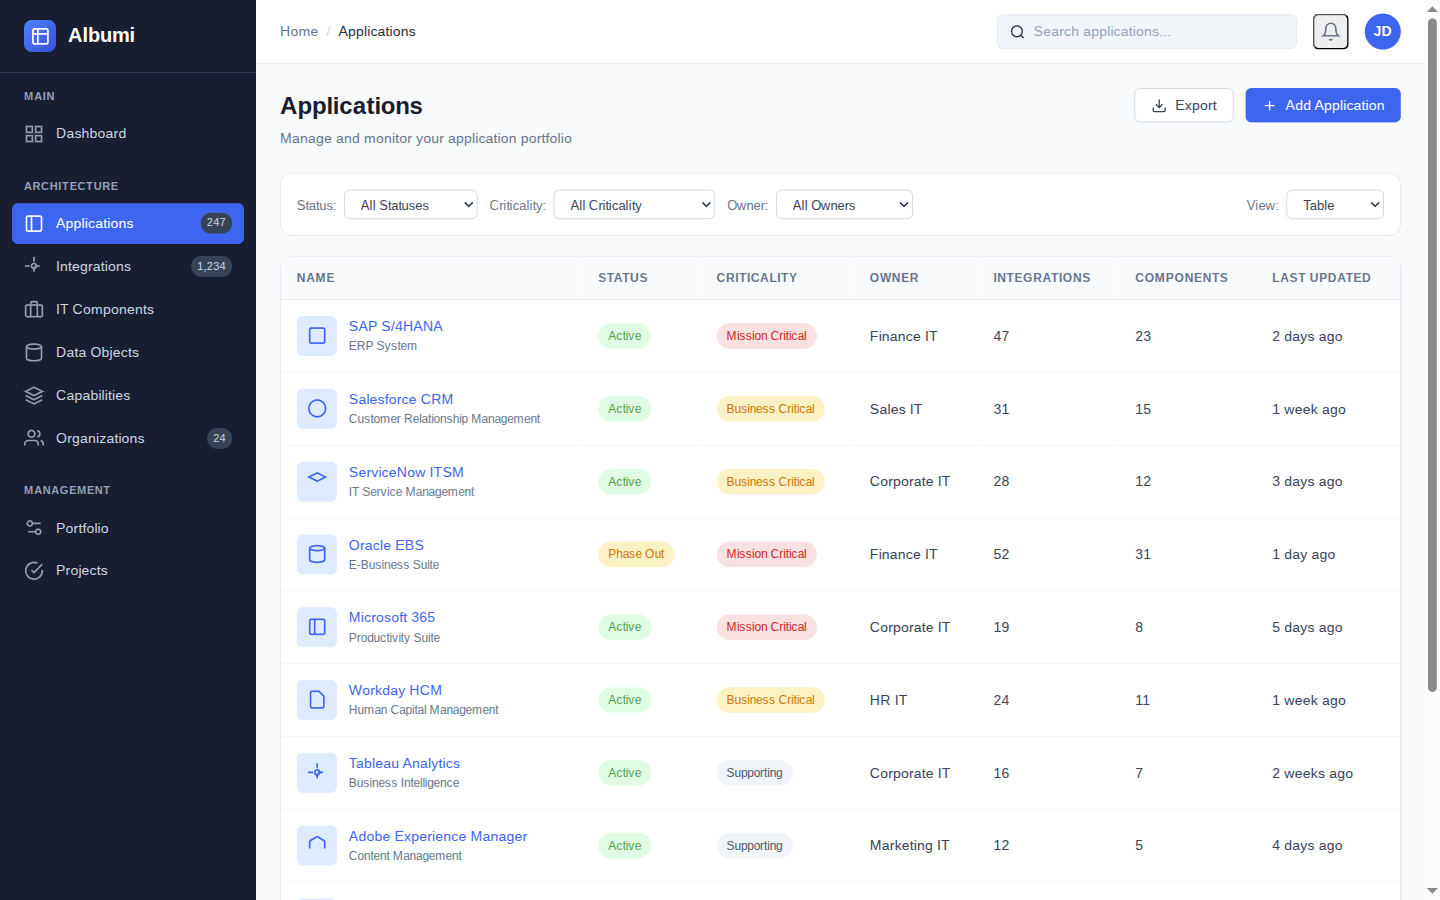Open the Workday HCM application link

(x=395, y=690)
